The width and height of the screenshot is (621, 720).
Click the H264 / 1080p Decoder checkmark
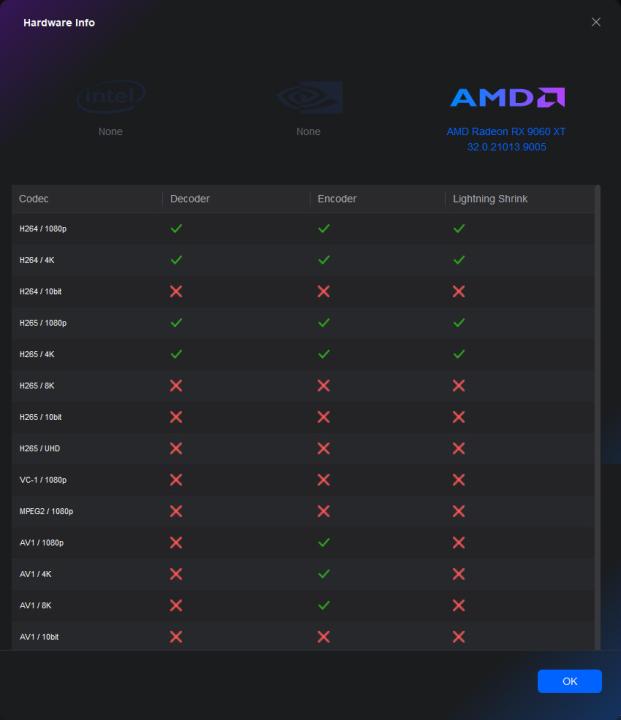point(176,229)
